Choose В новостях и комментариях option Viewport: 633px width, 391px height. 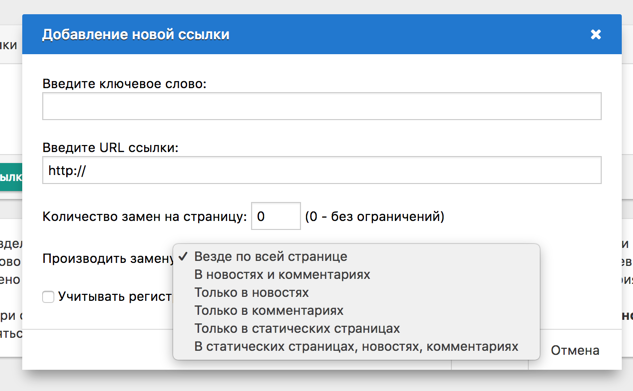tap(356, 275)
